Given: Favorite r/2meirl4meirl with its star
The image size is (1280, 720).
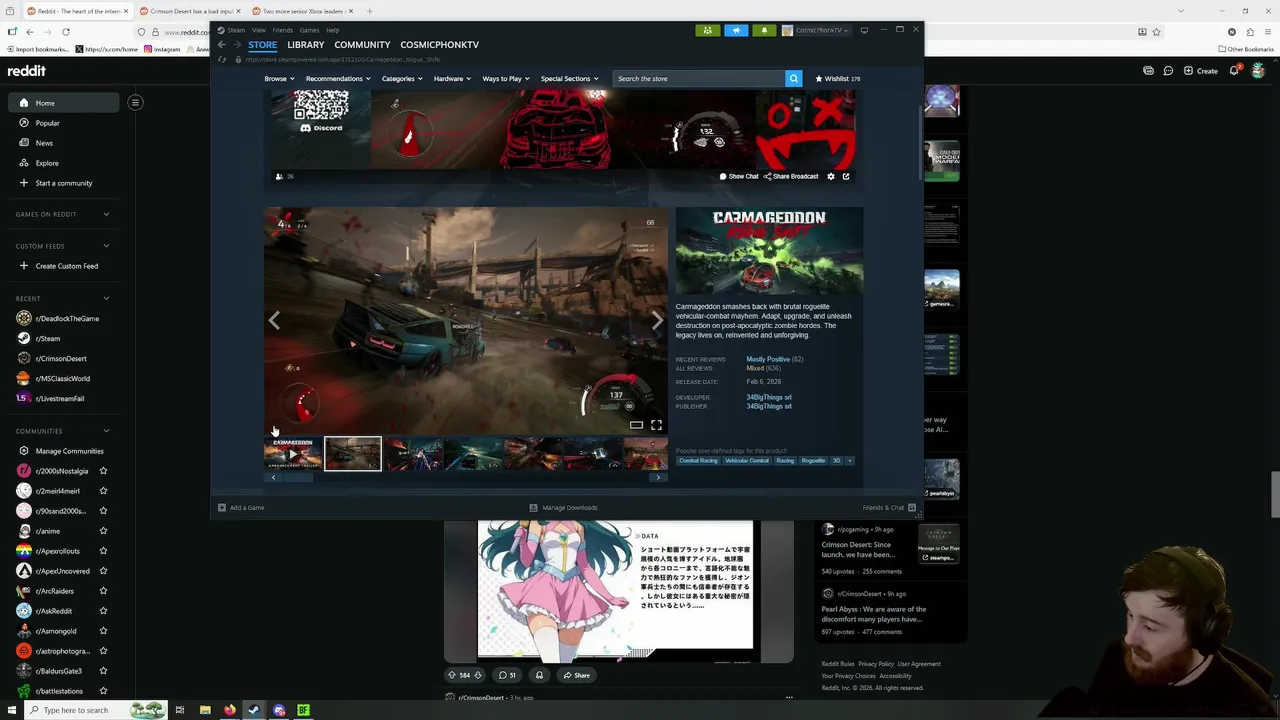Looking at the screenshot, I should click(x=103, y=491).
